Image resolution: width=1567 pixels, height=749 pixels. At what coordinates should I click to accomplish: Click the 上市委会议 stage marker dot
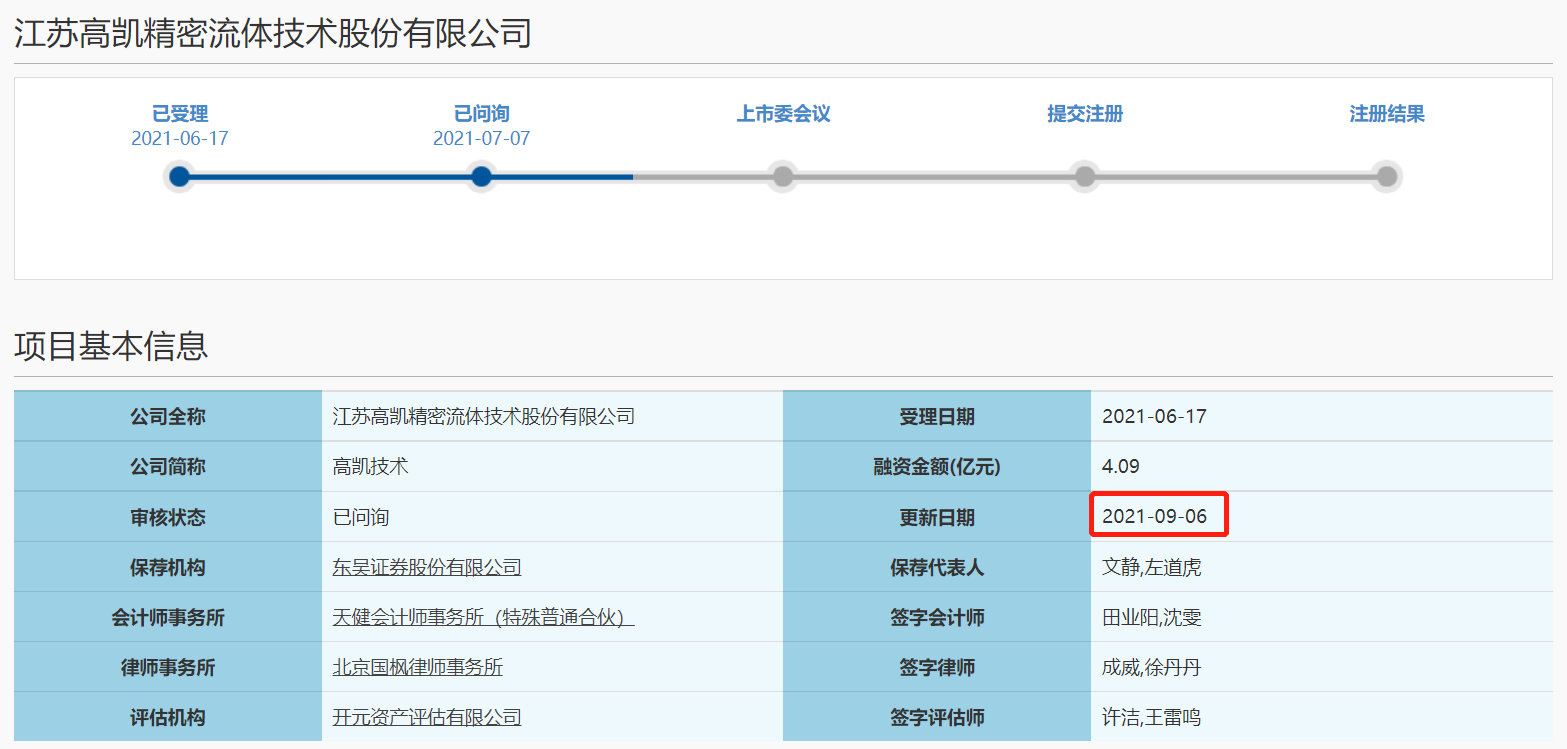coord(783,177)
